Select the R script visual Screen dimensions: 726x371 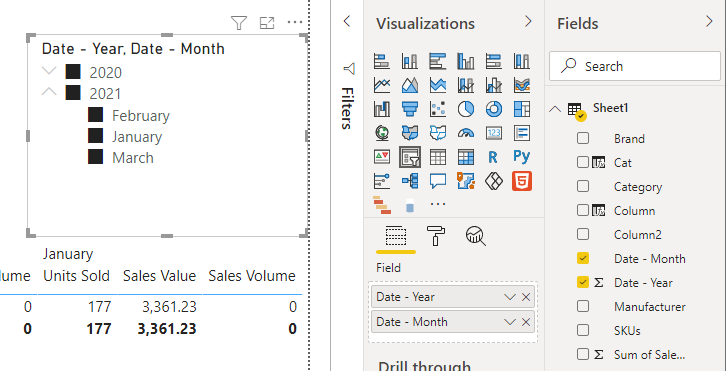(x=493, y=157)
